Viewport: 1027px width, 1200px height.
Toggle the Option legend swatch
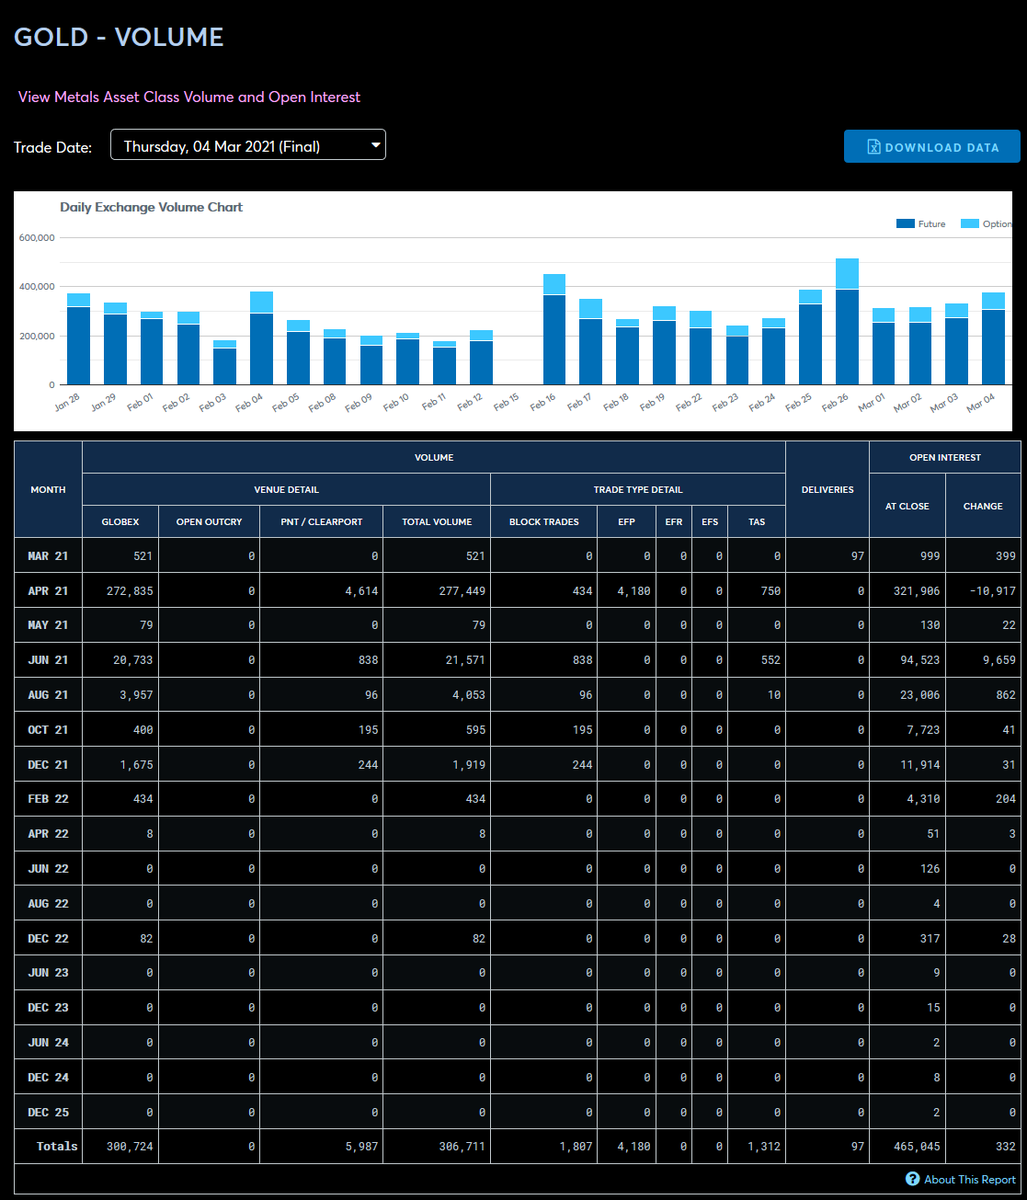click(969, 224)
